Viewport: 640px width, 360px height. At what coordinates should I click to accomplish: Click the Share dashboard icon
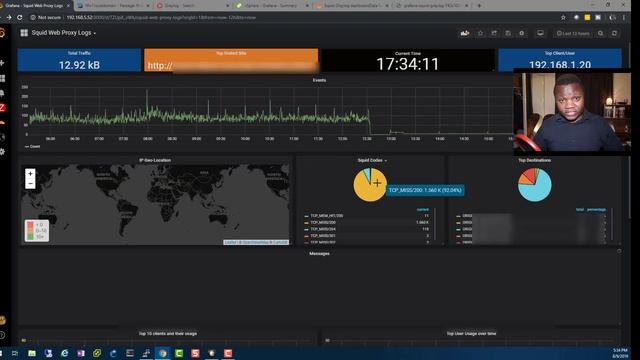click(x=494, y=33)
